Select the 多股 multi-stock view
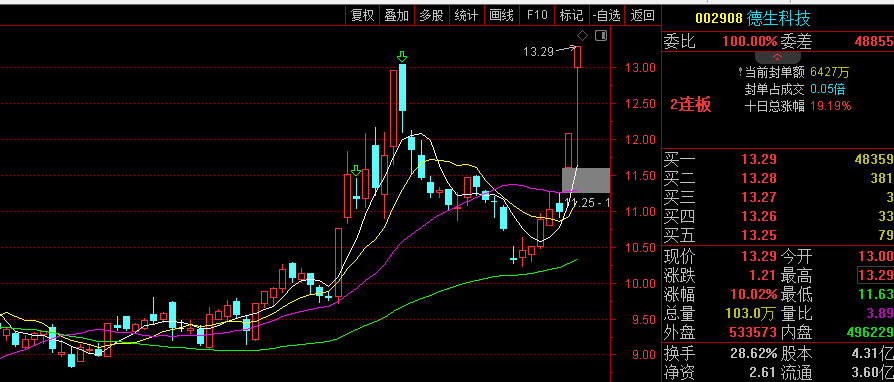894x382 pixels. point(432,15)
